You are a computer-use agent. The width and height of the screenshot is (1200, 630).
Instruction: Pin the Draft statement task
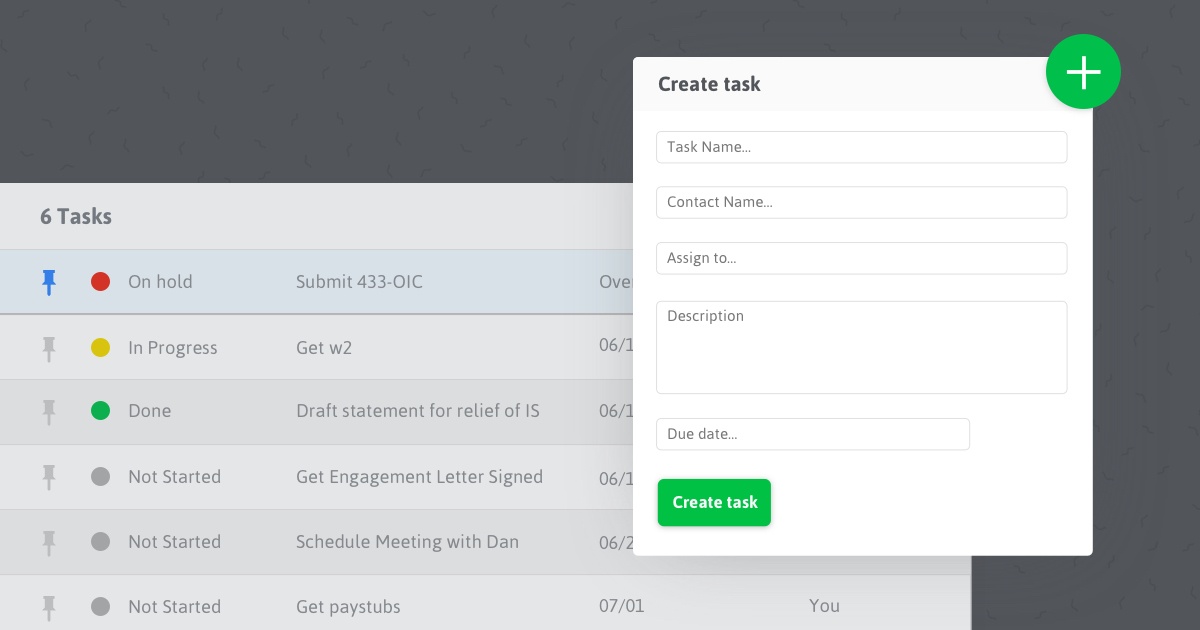coord(48,411)
